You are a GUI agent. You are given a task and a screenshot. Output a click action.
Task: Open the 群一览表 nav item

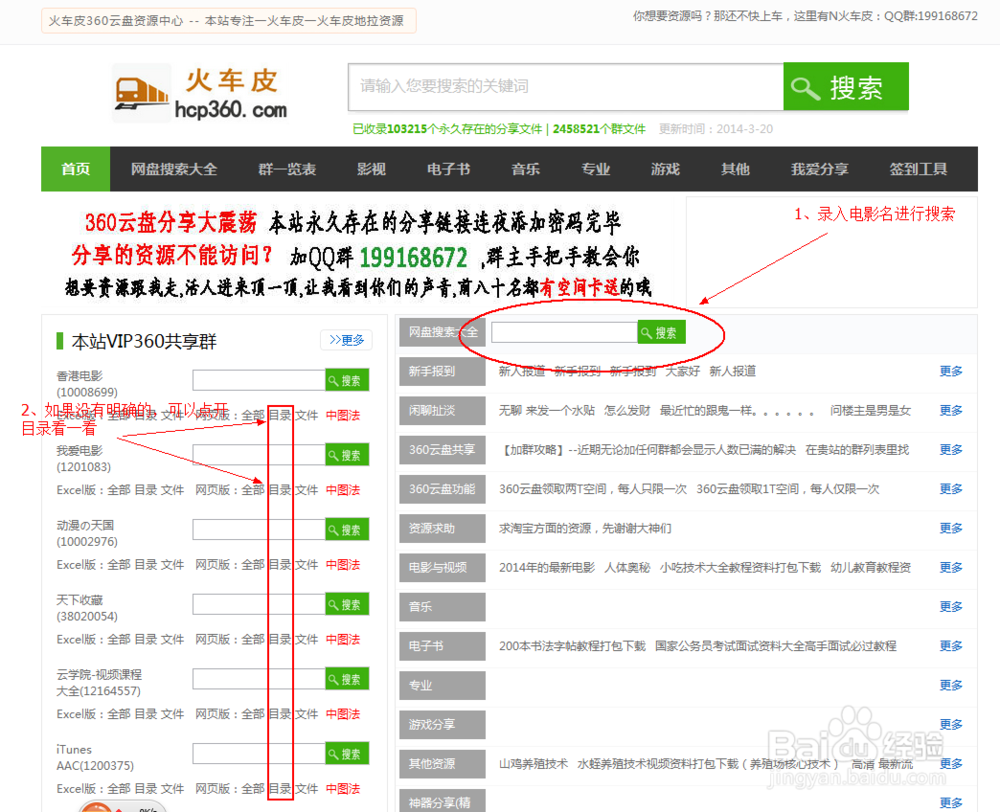tap(287, 169)
